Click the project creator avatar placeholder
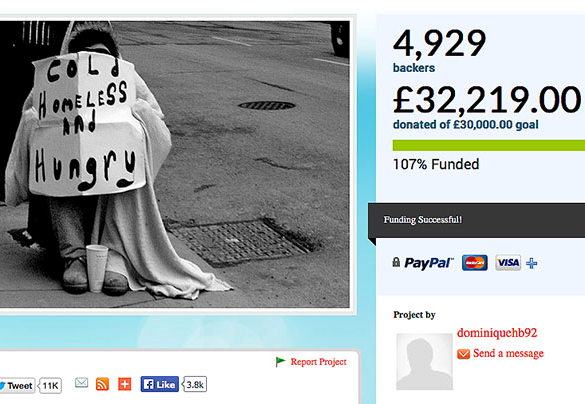The height and width of the screenshot is (404, 585). click(424, 361)
